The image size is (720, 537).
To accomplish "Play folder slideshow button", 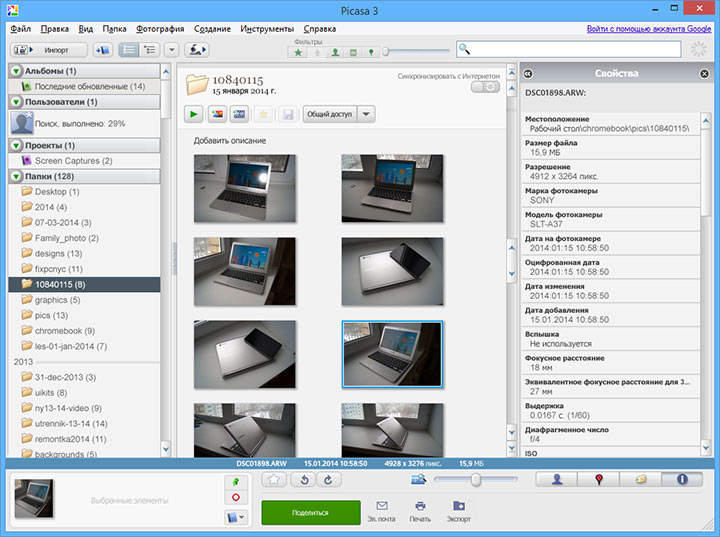I will coord(194,114).
